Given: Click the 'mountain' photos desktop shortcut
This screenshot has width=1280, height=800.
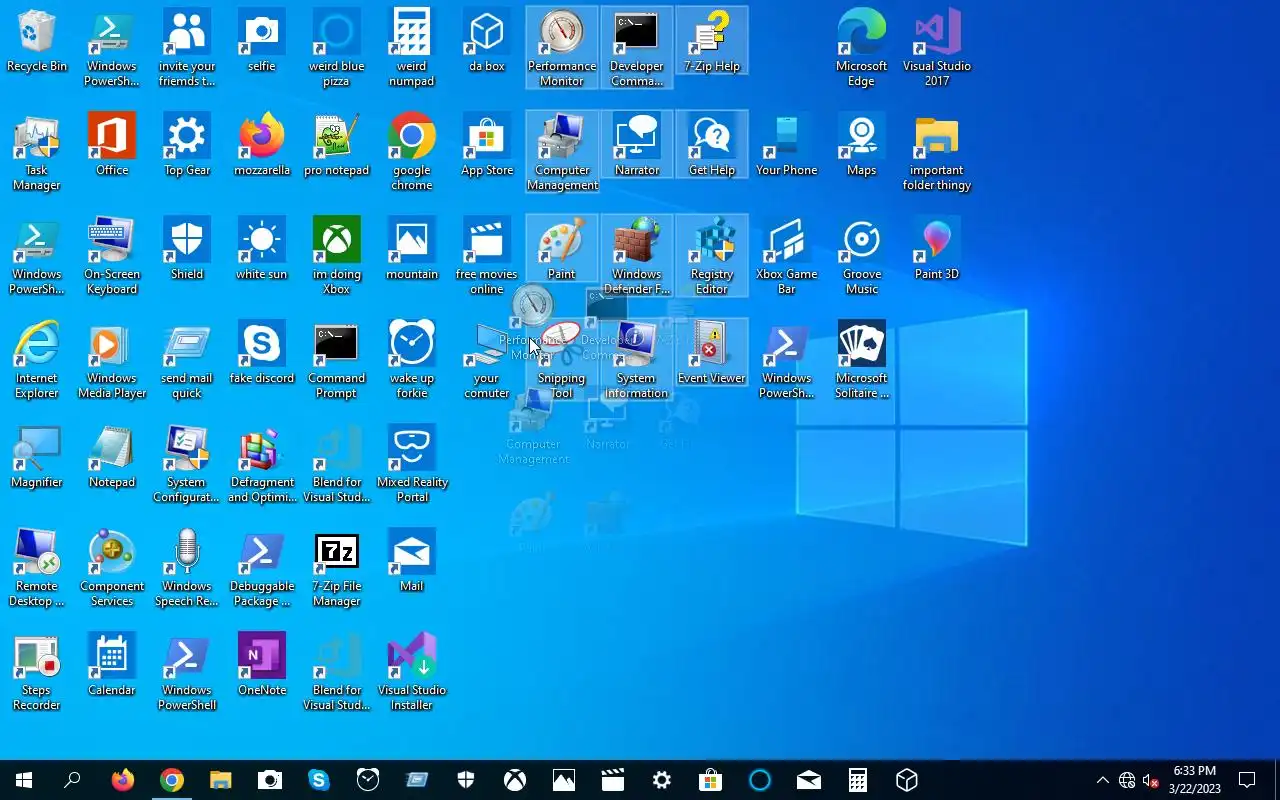Looking at the screenshot, I should pos(412,250).
